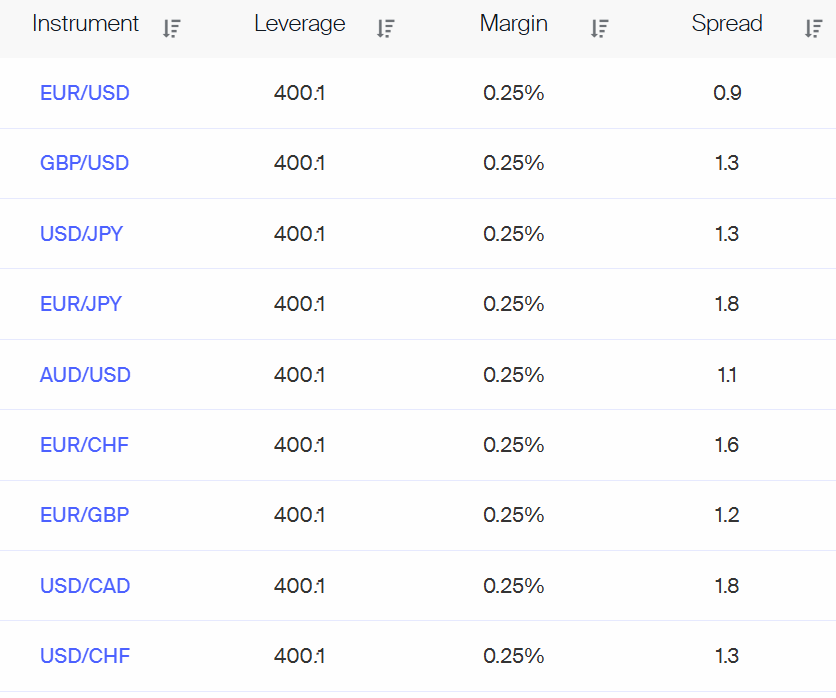Sort by Spread using sort icon

(814, 28)
